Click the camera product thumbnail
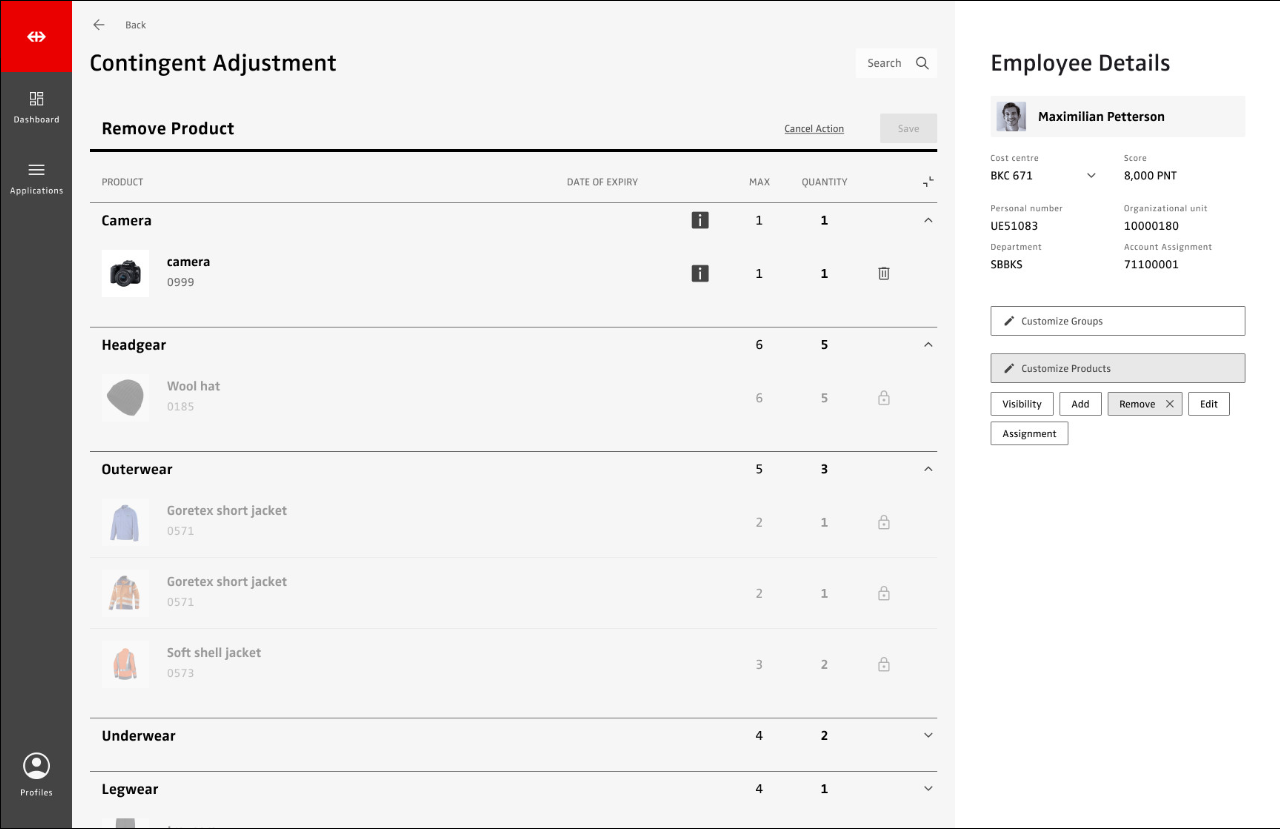This screenshot has width=1280, height=829. pyautogui.click(x=125, y=273)
